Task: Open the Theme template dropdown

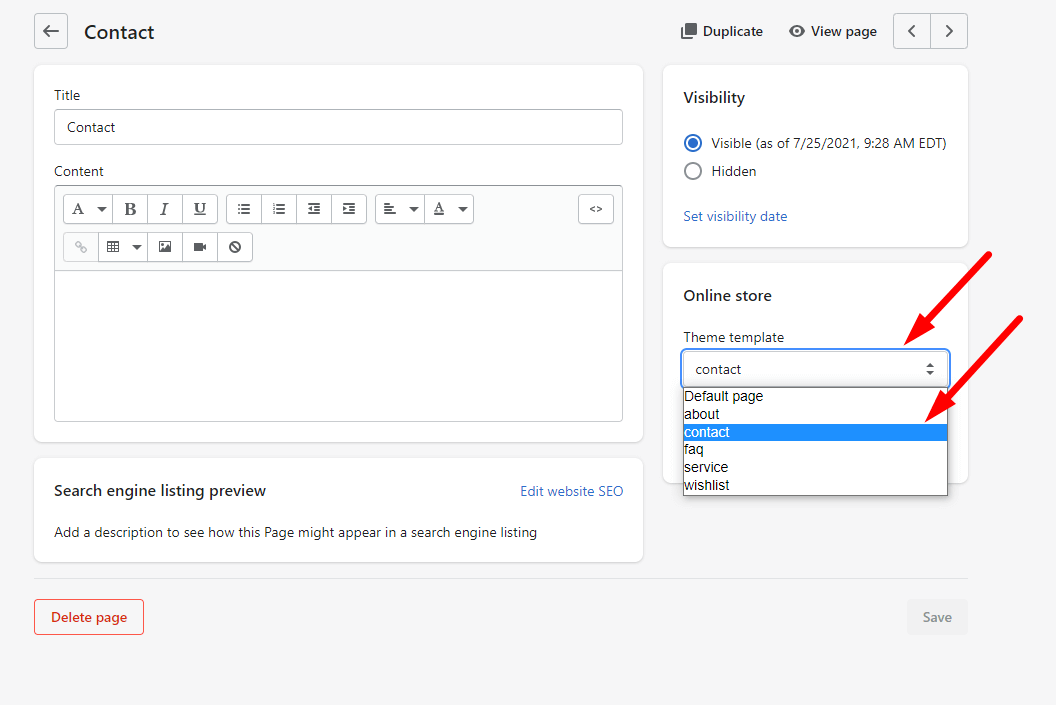Action: pyautogui.click(x=815, y=369)
